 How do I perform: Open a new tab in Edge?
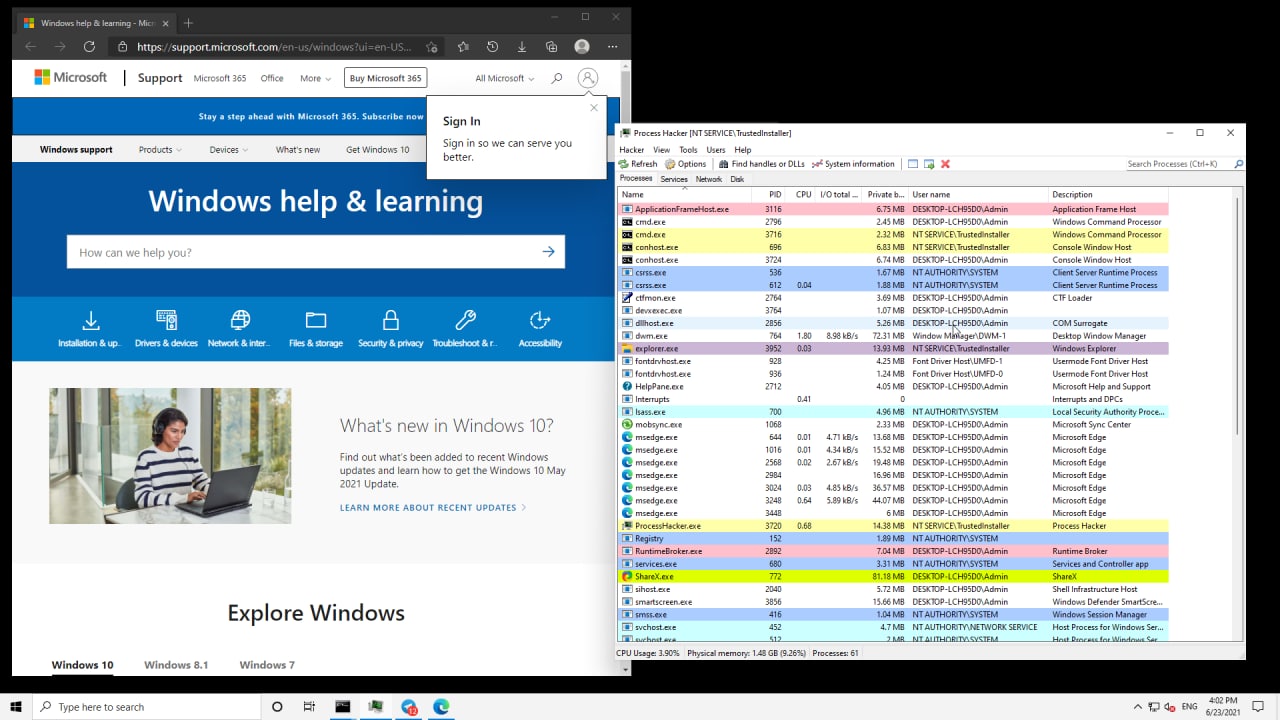tap(188, 23)
